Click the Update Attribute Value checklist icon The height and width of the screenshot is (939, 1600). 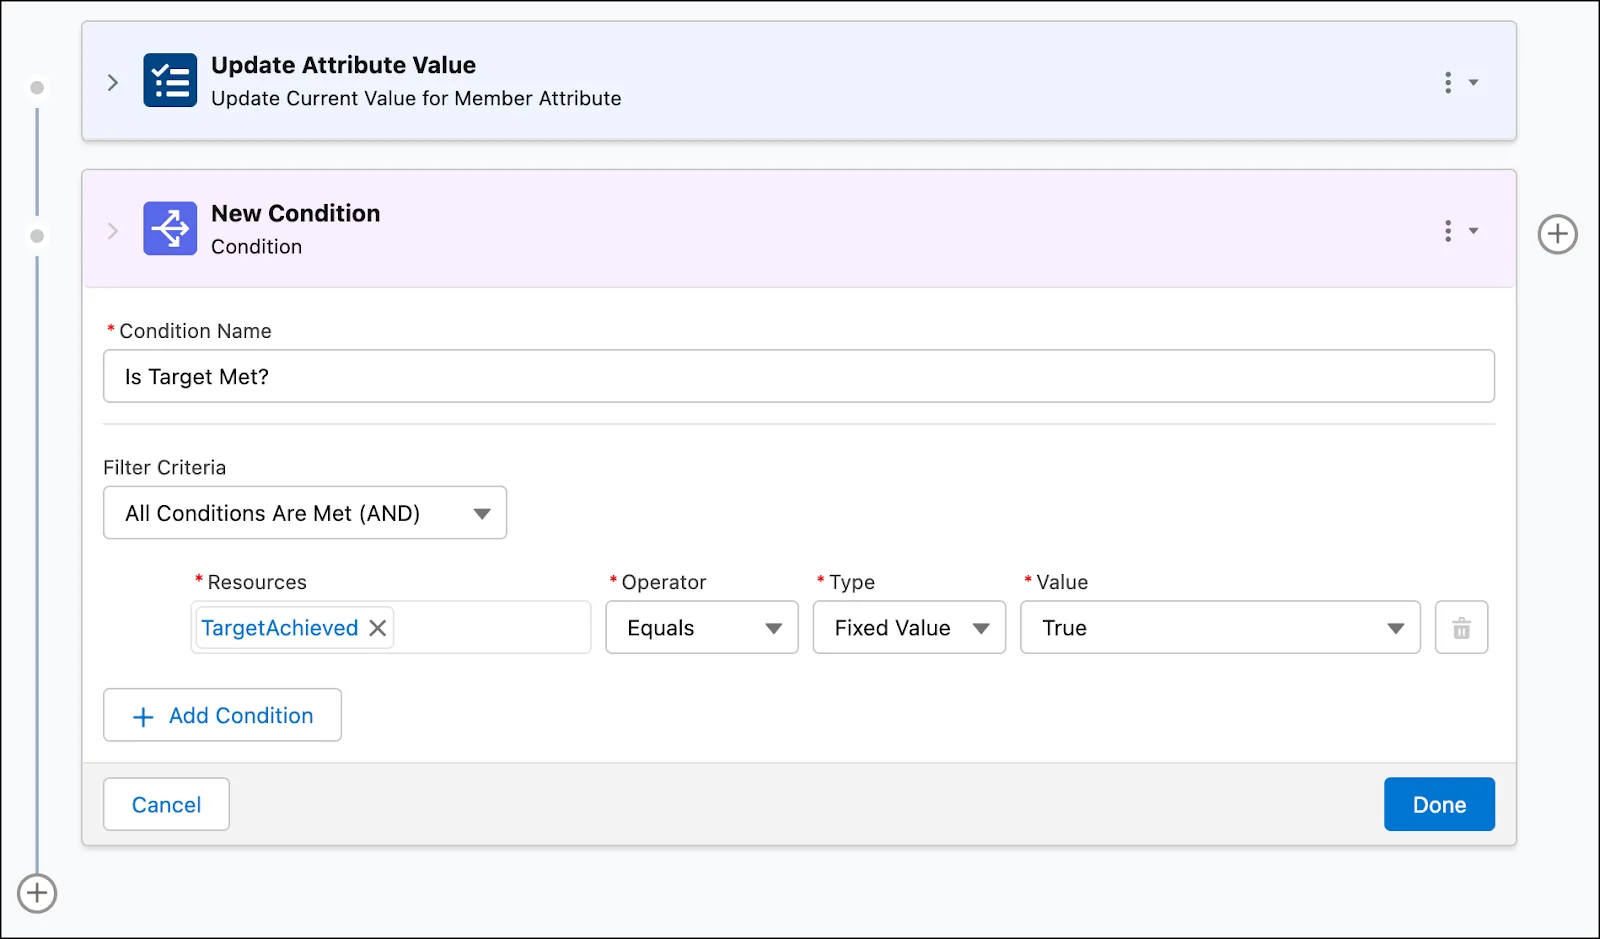(x=170, y=81)
